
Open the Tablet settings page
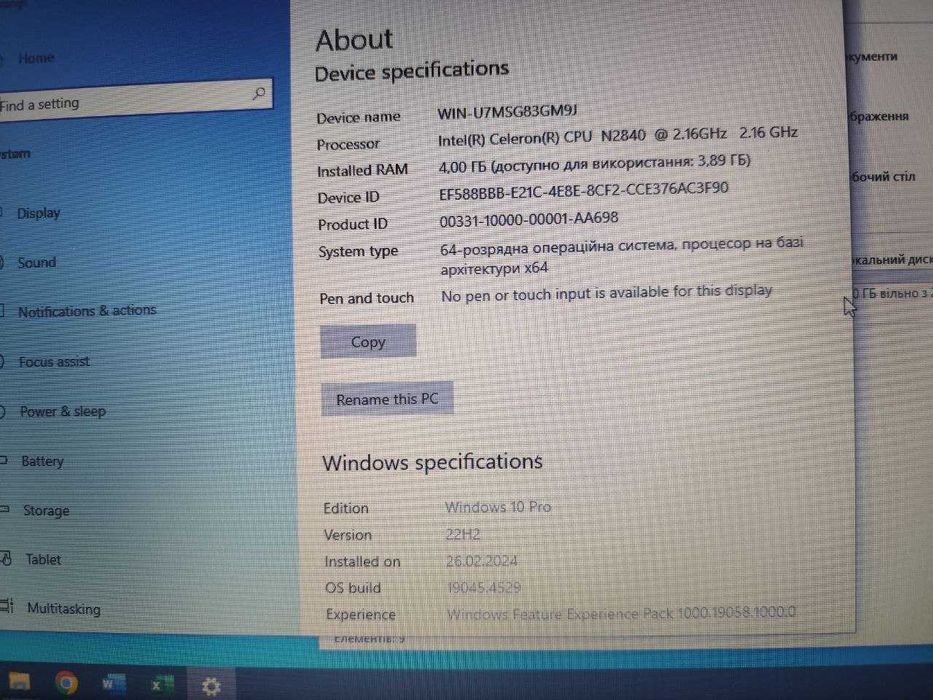[43, 560]
